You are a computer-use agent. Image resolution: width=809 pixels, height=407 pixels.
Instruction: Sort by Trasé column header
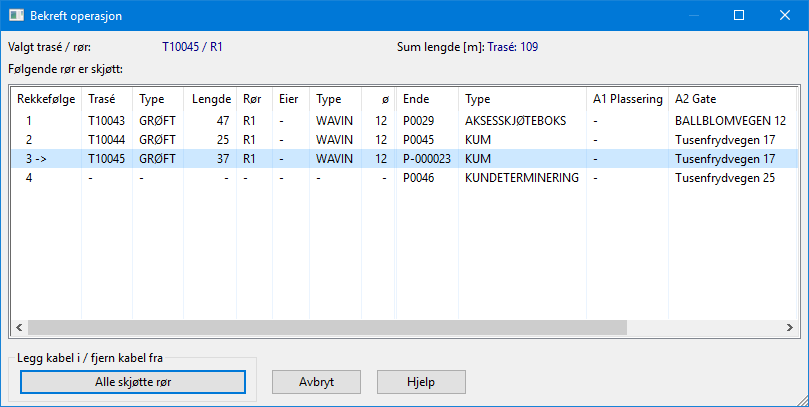point(107,99)
